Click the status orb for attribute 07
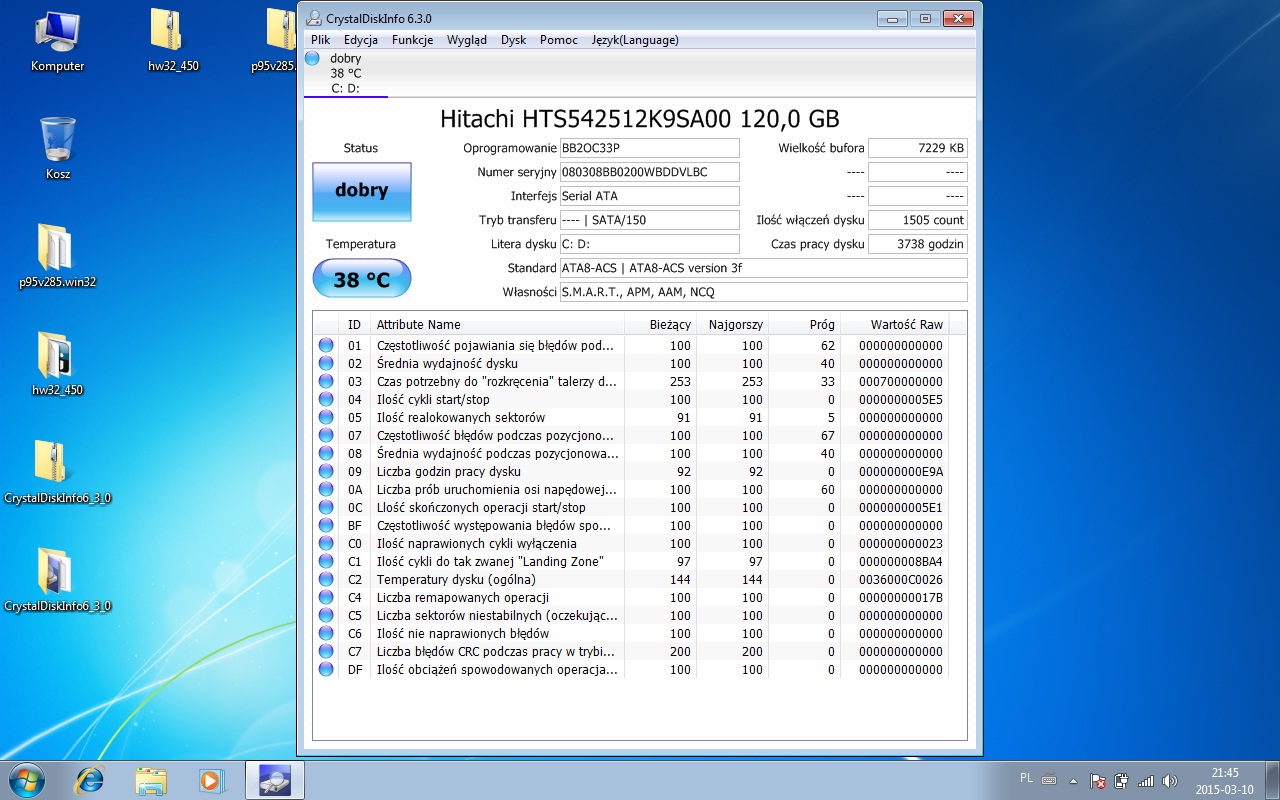This screenshot has width=1280, height=800. [326, 435]
